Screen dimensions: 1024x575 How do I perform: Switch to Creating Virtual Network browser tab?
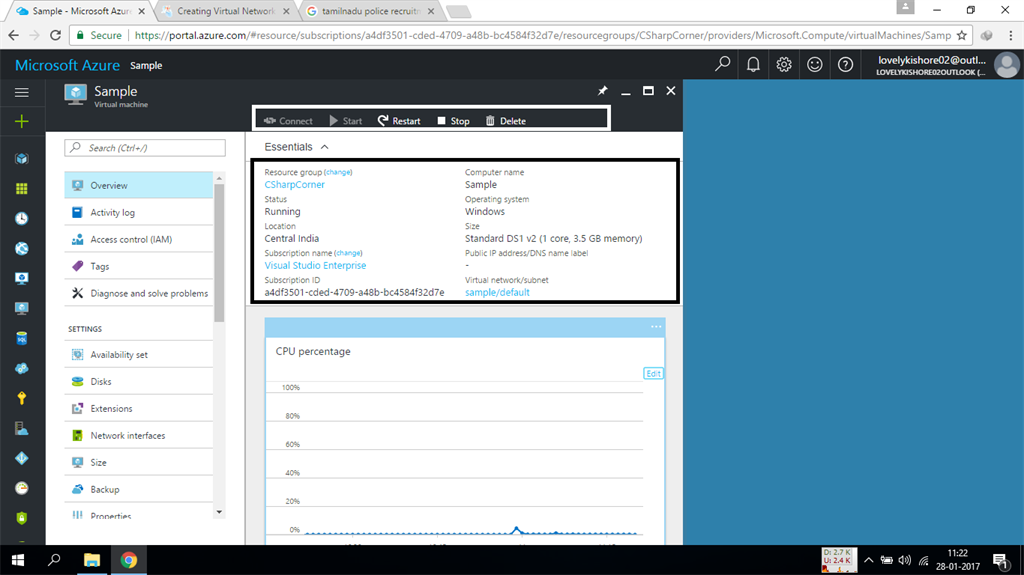[225, 11]
